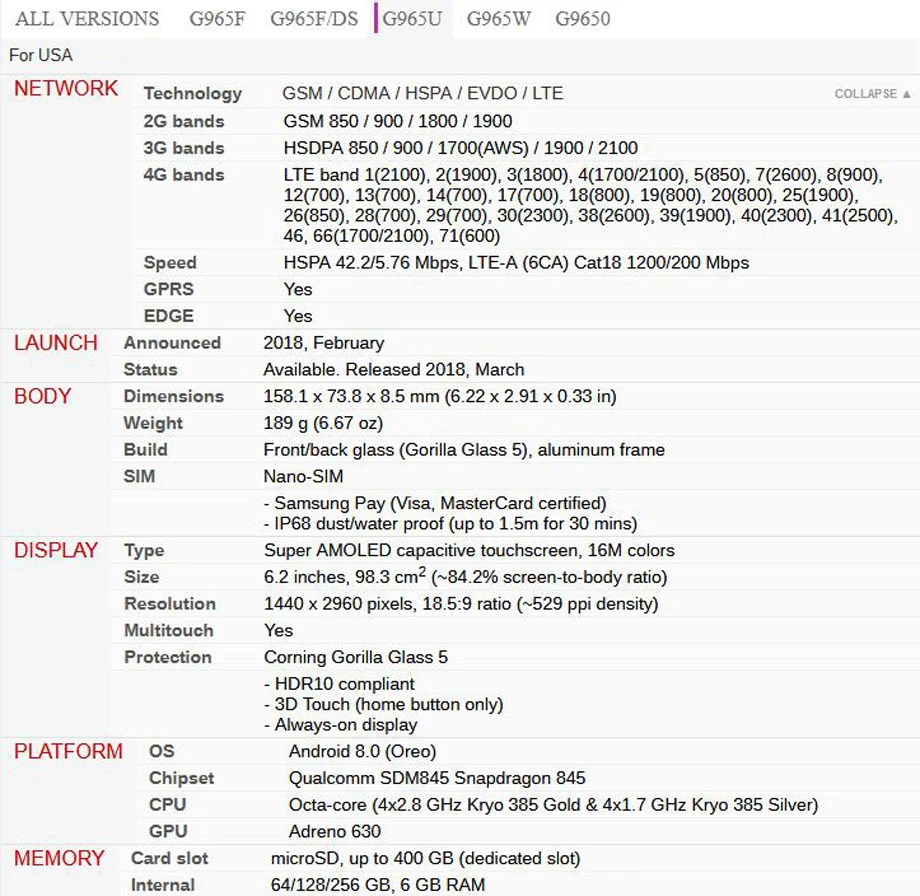Image resolution: width=920 pixels, height=896 pixels.
Task: Click the HSDPA 3G bands value
Action: [x=461, y=148]
